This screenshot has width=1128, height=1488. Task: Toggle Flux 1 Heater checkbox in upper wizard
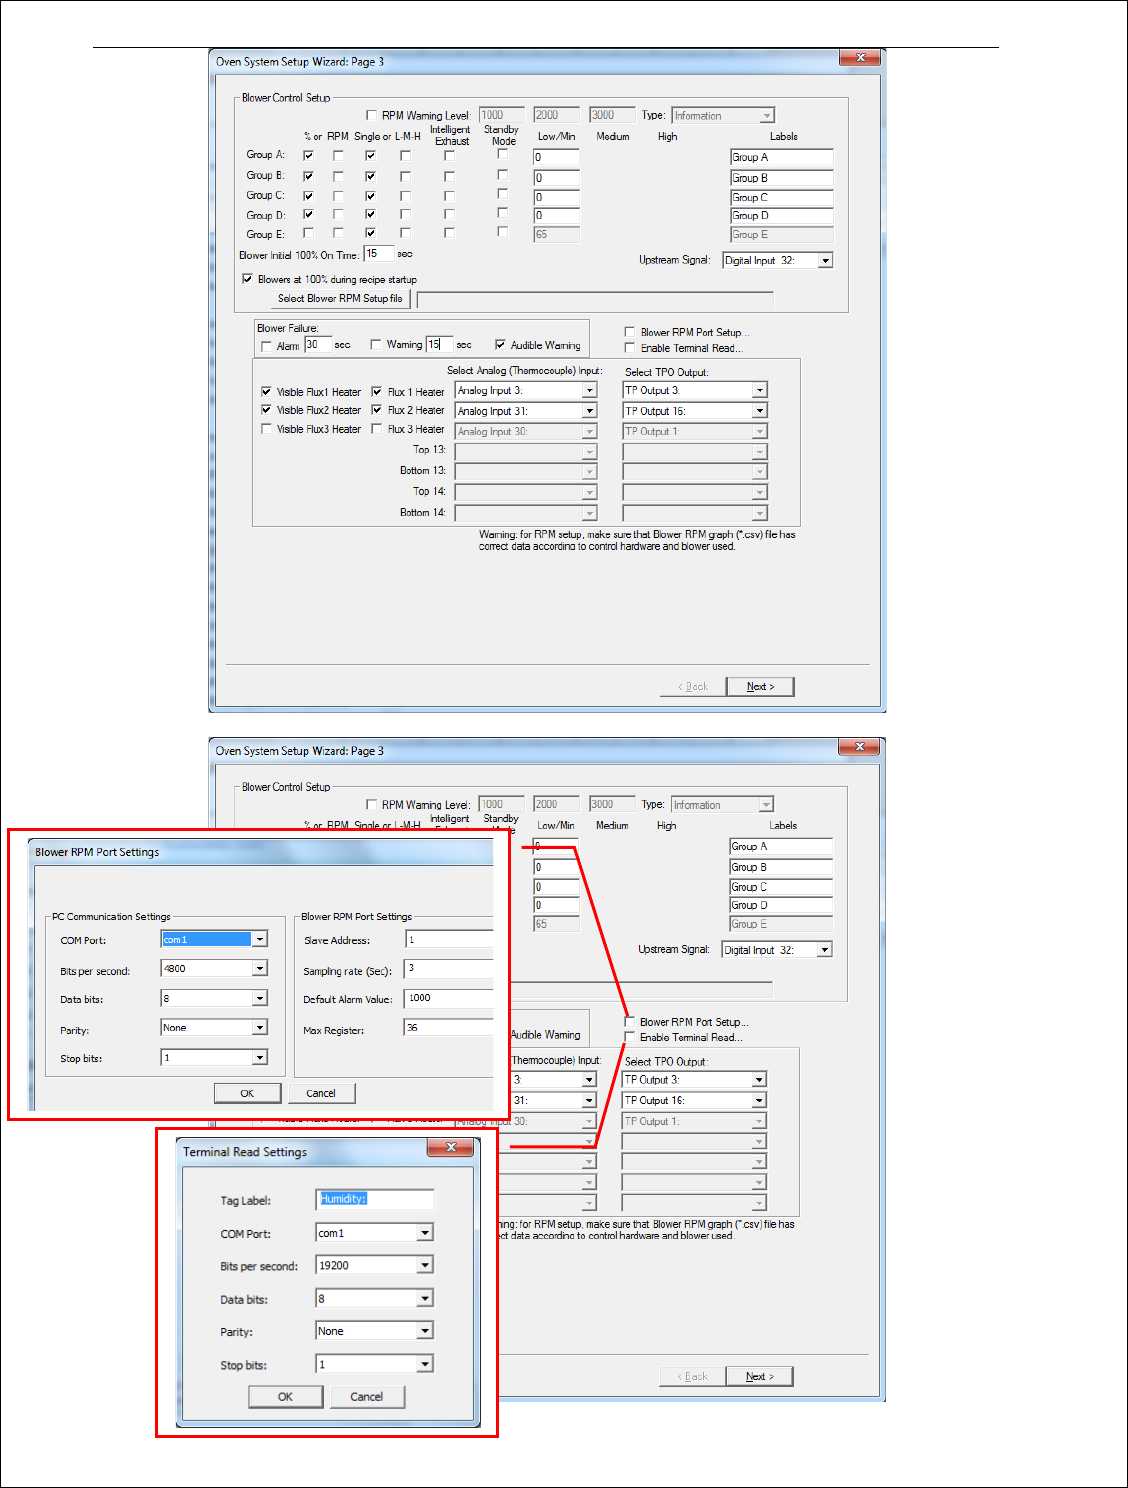[x=376, y=391]
